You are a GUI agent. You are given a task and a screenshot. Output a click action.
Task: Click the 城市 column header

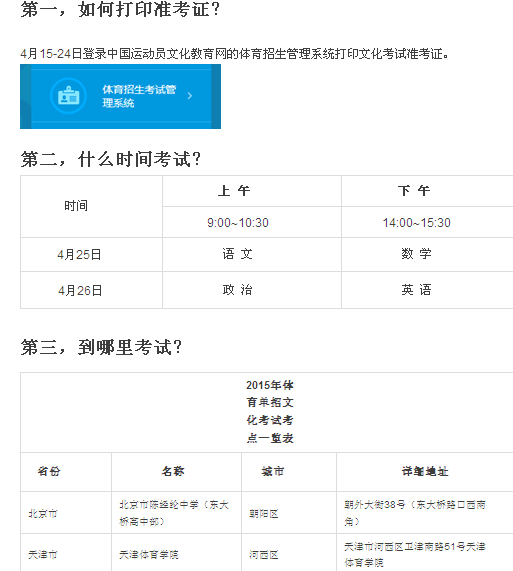[x=289, y=472]
